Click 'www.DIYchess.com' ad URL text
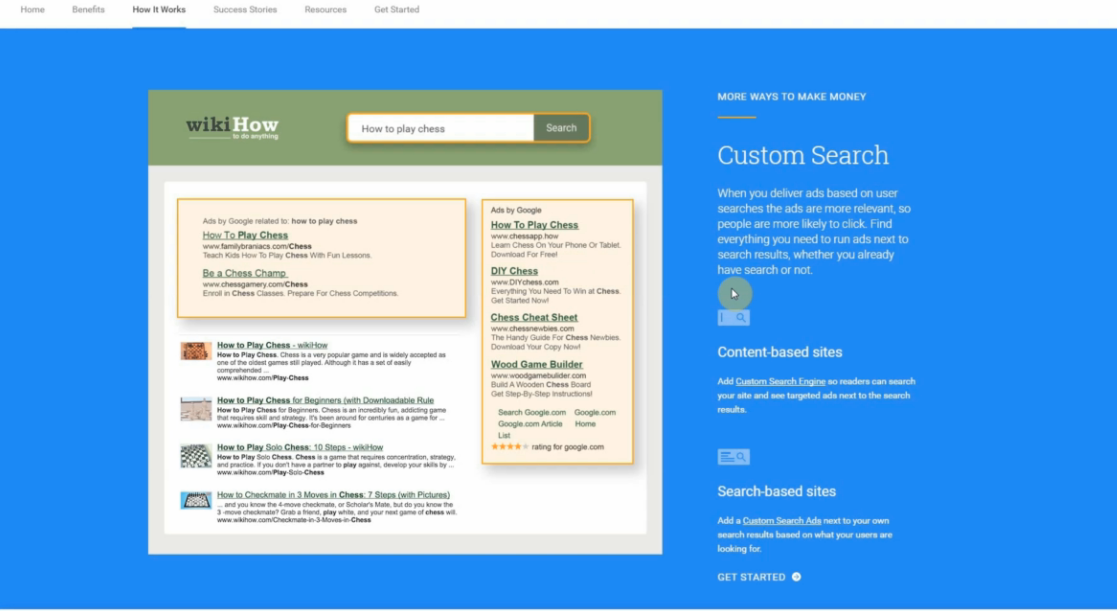The height and width of the screenshot is (611, 1117). [525, 282]
